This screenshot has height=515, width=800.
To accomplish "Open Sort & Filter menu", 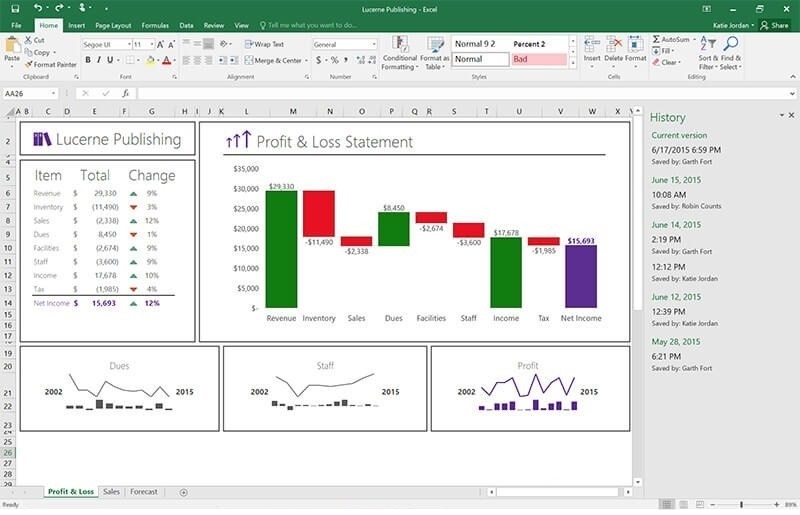I will pos(708,53).
